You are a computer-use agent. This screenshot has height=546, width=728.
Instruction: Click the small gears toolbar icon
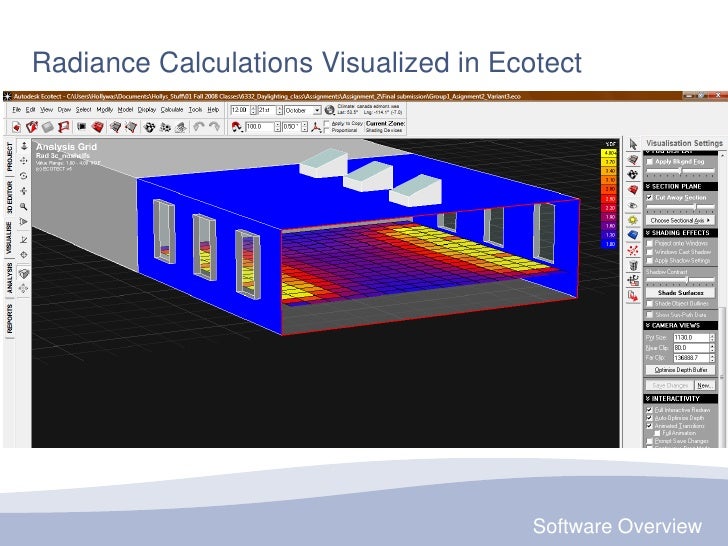pyautogui.click(x=165, y=127)
